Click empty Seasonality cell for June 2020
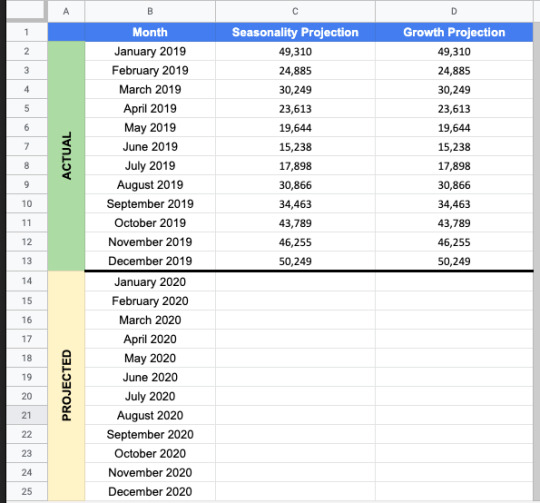The width and height of the screenshot is (540, 503). pyautogui.click(x=295, y=377)
